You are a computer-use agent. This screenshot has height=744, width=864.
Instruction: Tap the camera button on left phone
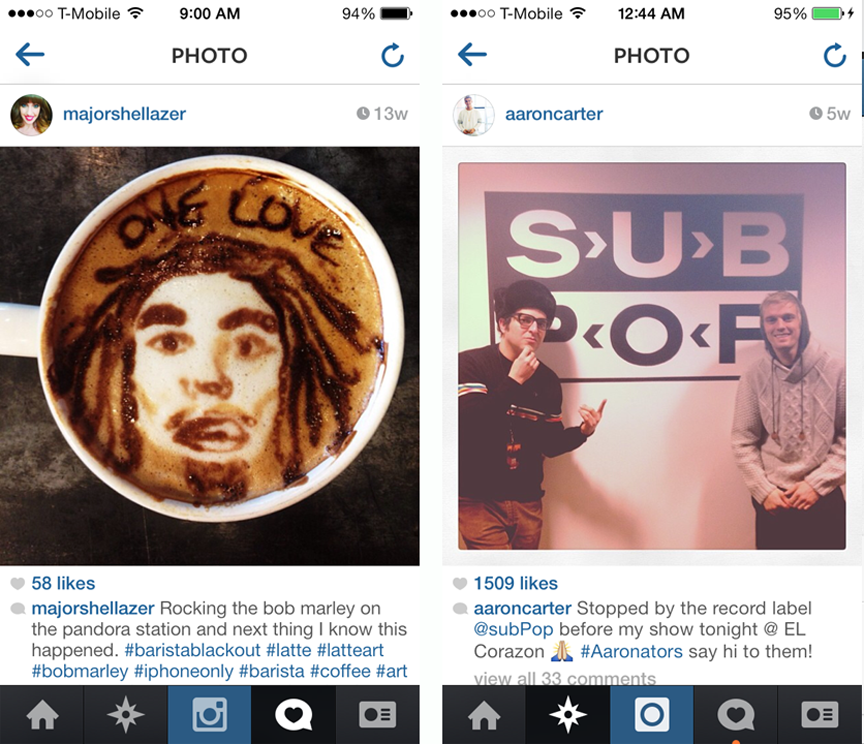point(209,715)
